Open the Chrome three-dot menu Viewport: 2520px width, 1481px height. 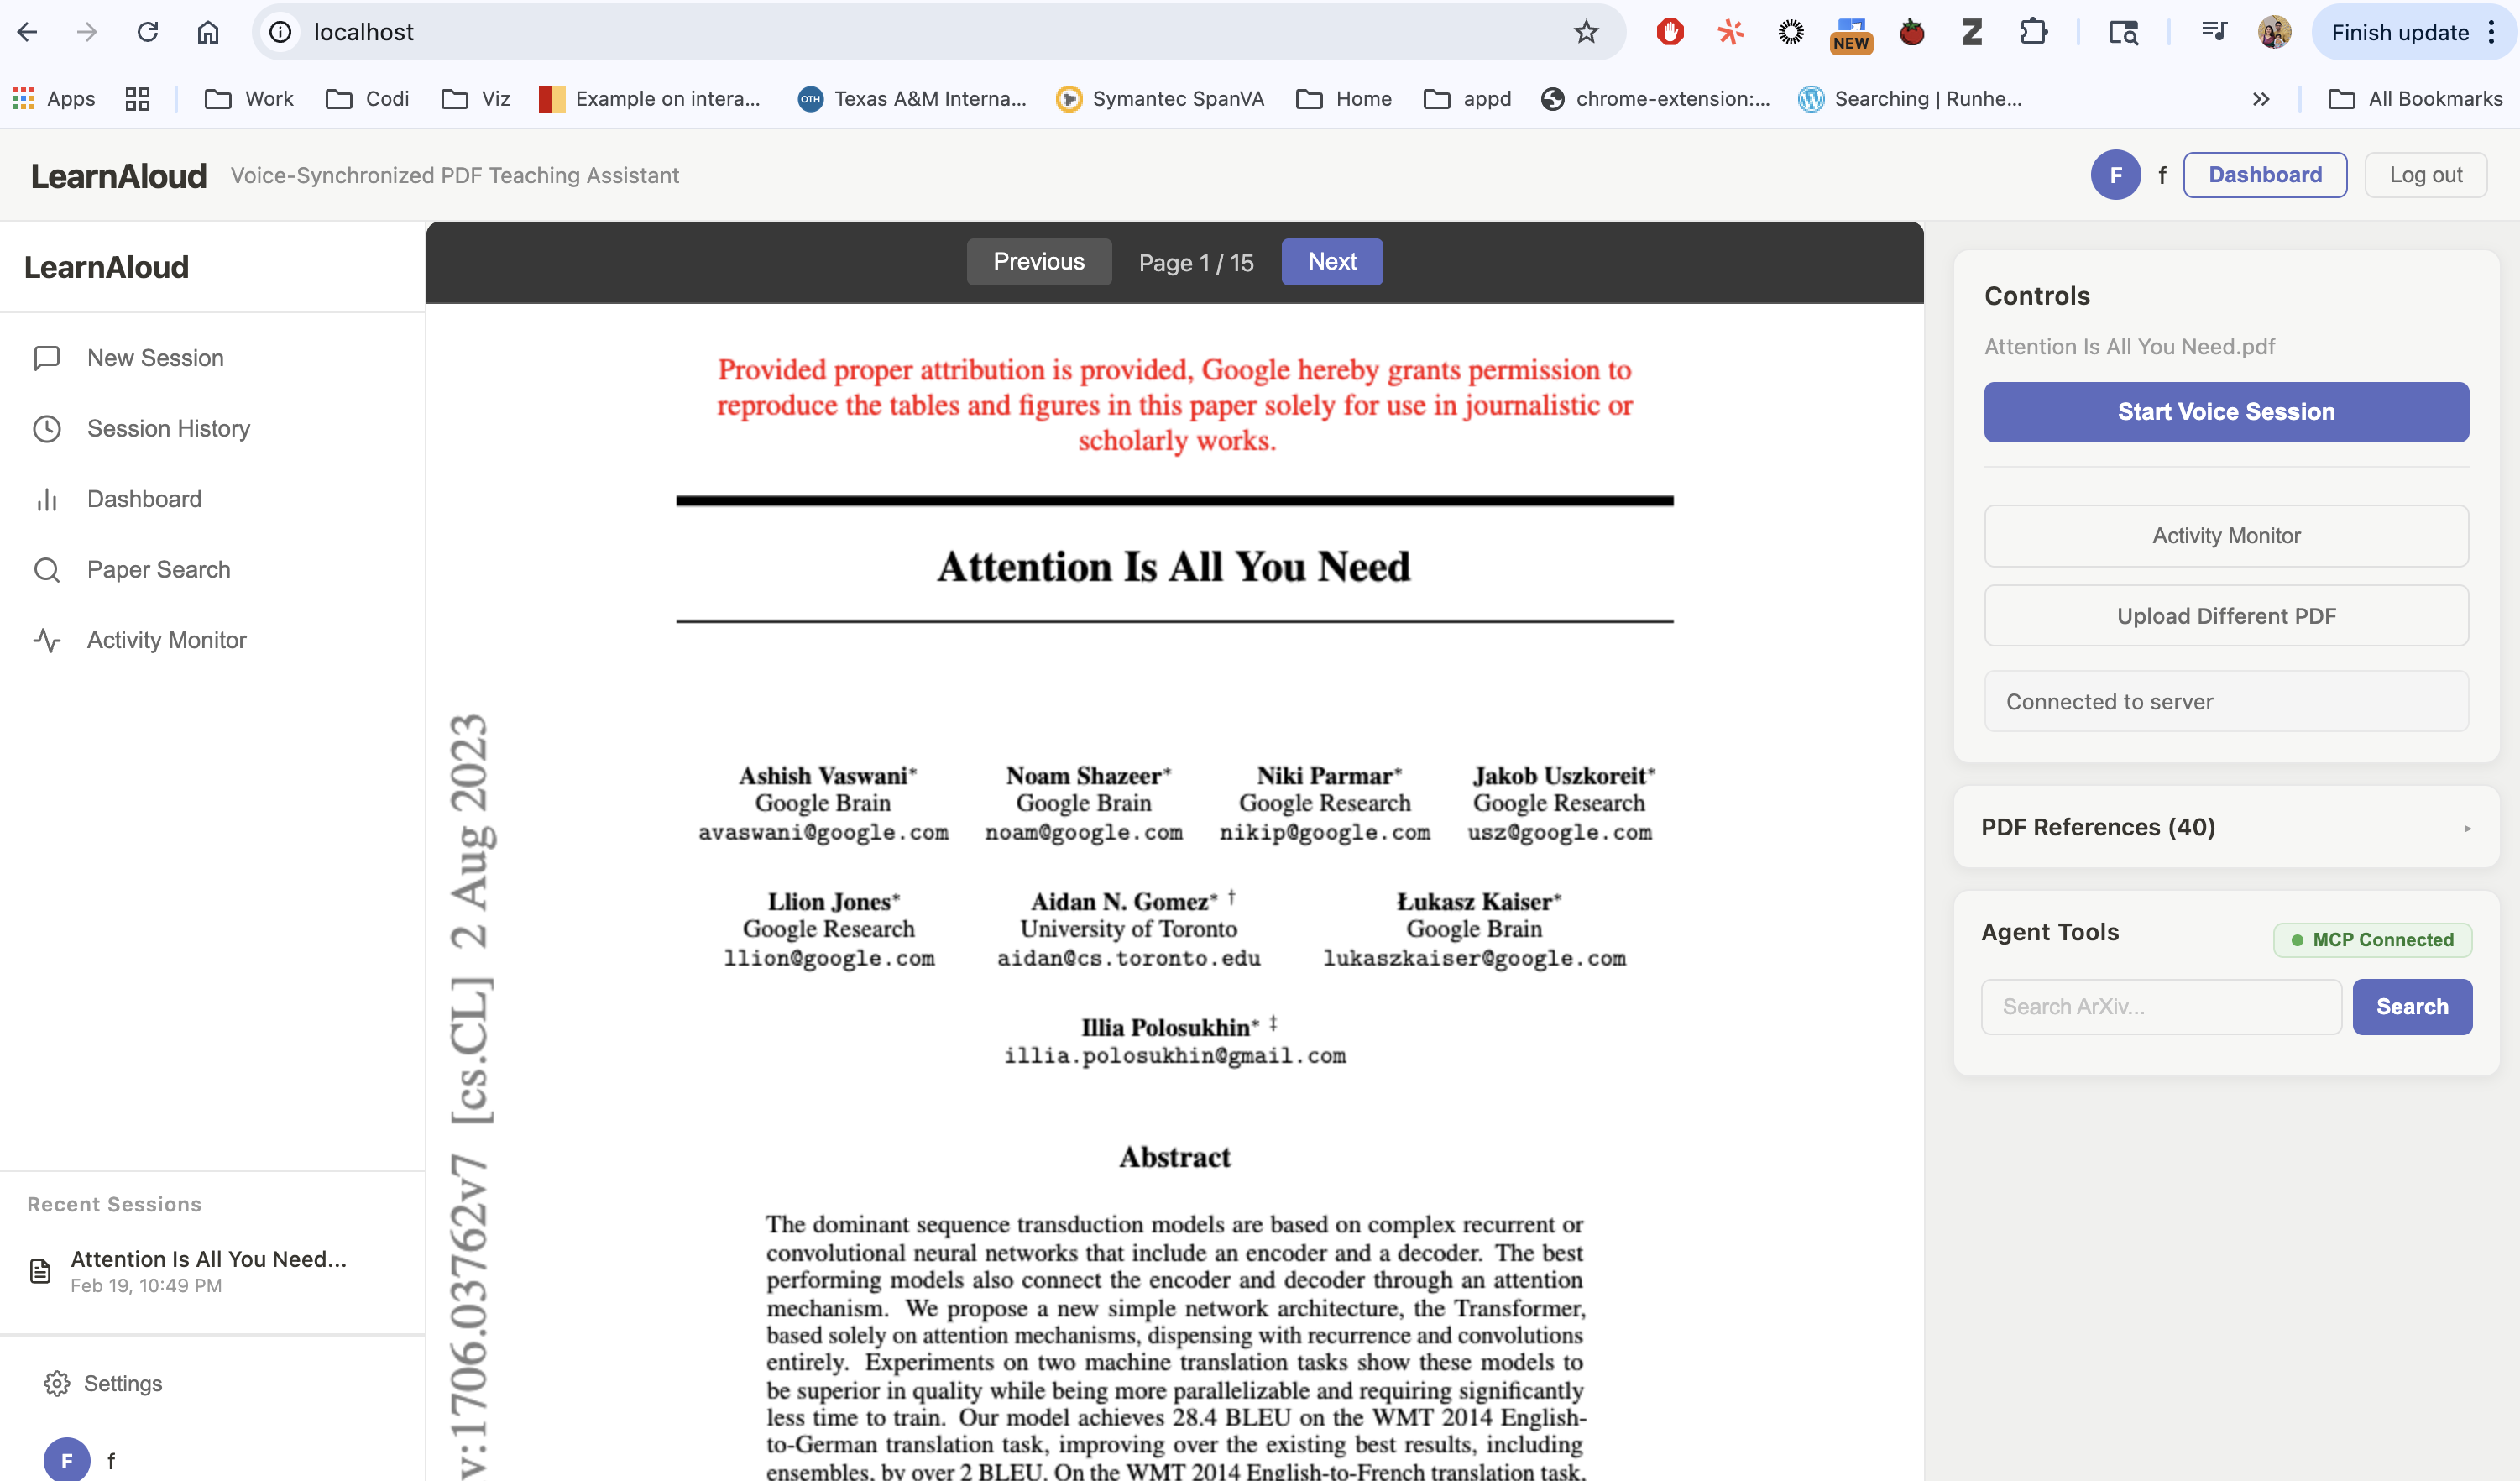tap(2491, 32)
